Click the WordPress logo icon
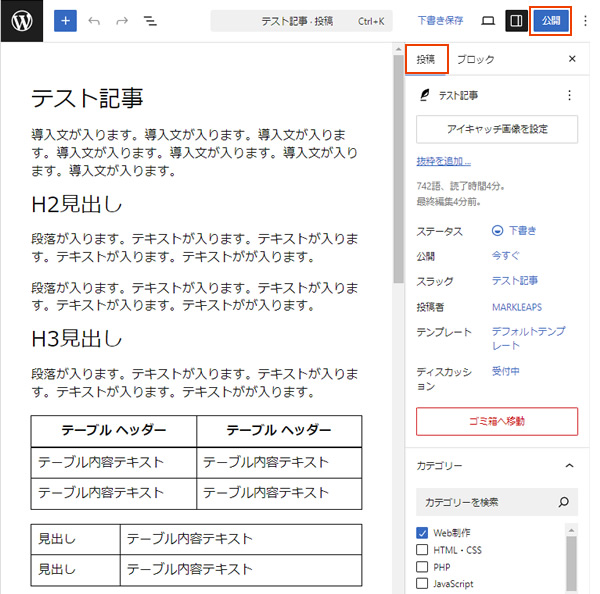This screenshot has height=594, width=600. (21, 20)
